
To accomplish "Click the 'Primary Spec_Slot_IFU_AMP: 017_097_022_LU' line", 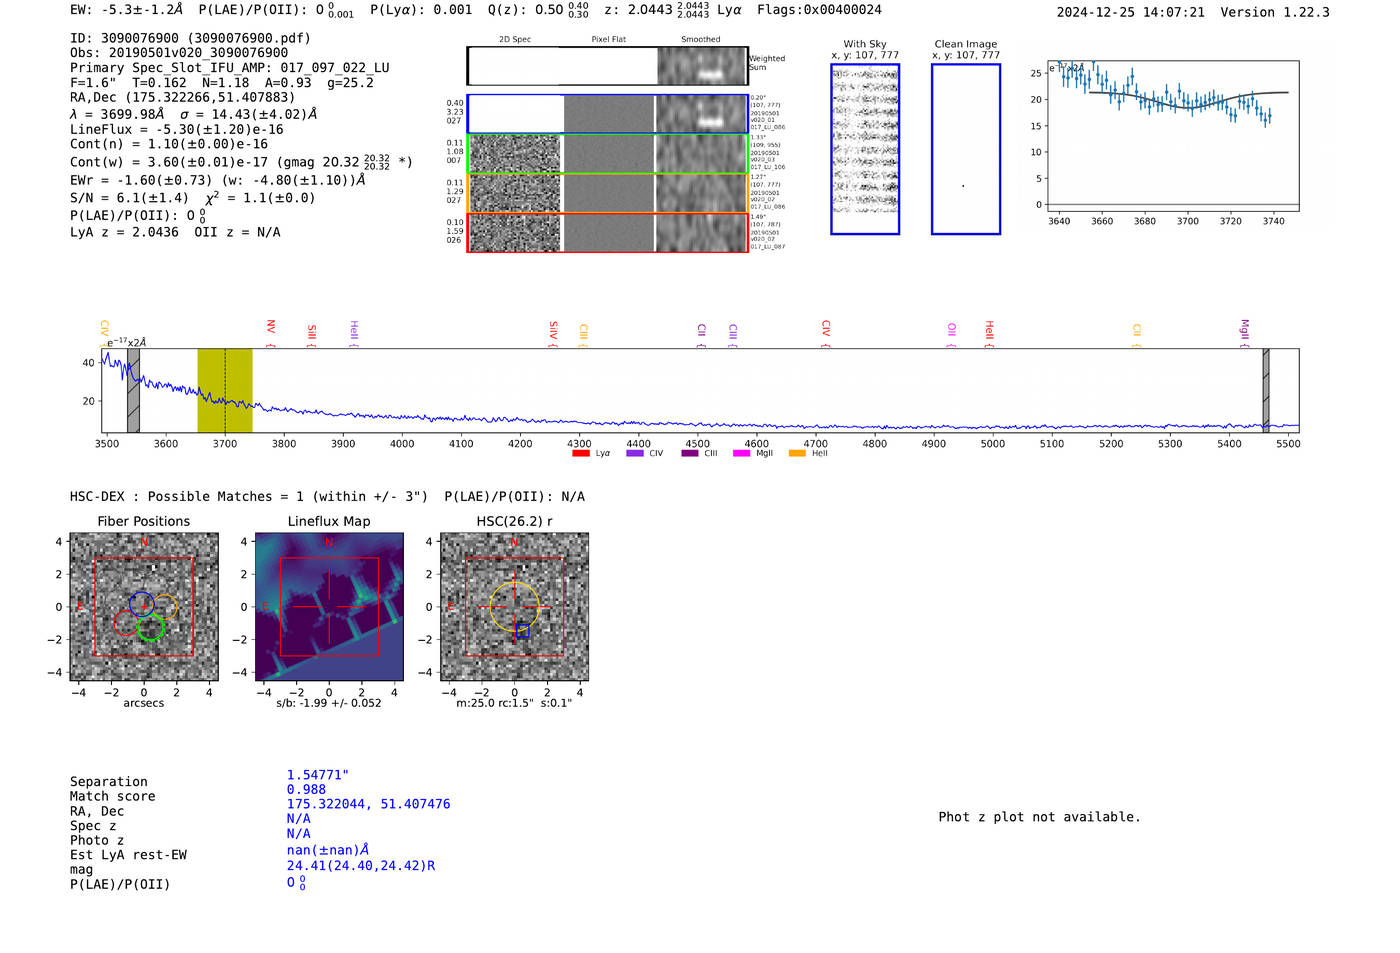I will tap(230, 68).
